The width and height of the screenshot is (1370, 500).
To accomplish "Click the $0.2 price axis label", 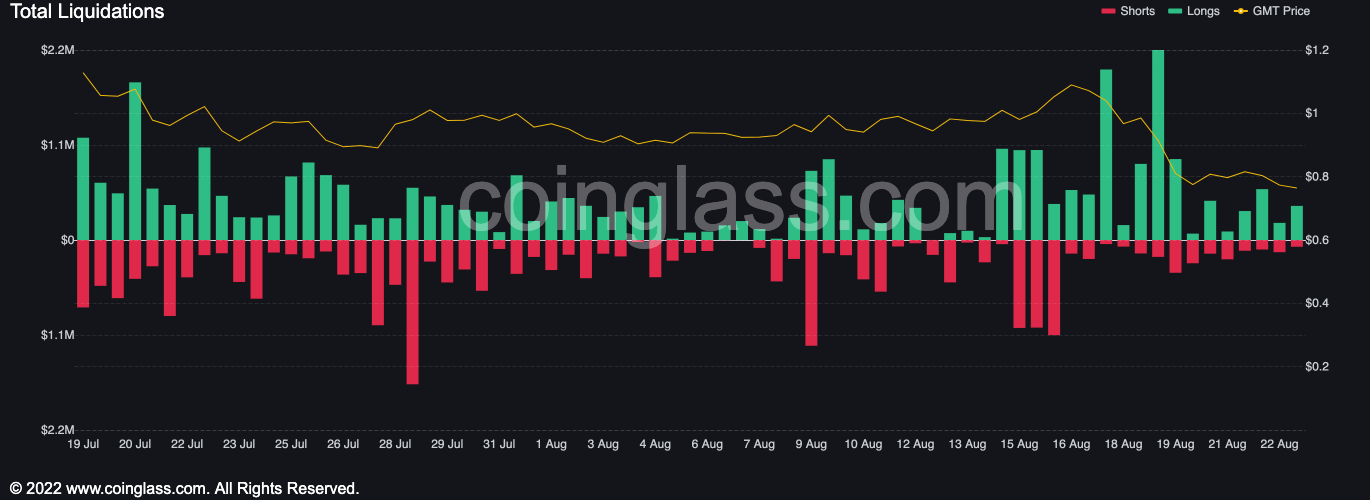I will (x=1317, y=367).
